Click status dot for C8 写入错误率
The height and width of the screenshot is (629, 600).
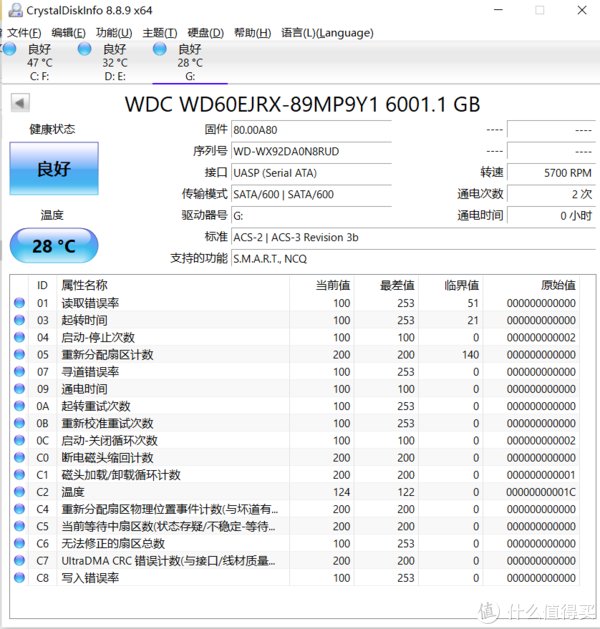[19, 578]
